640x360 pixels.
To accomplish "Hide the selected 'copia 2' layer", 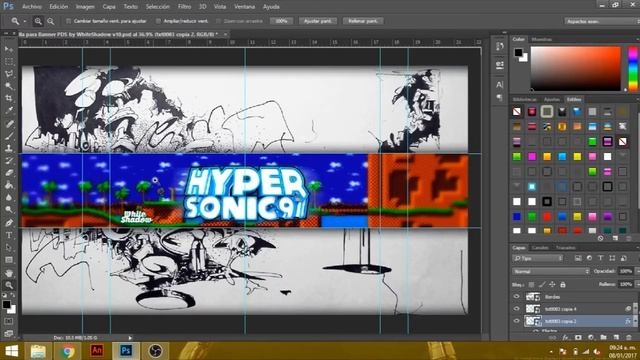I will coord(516,321).
